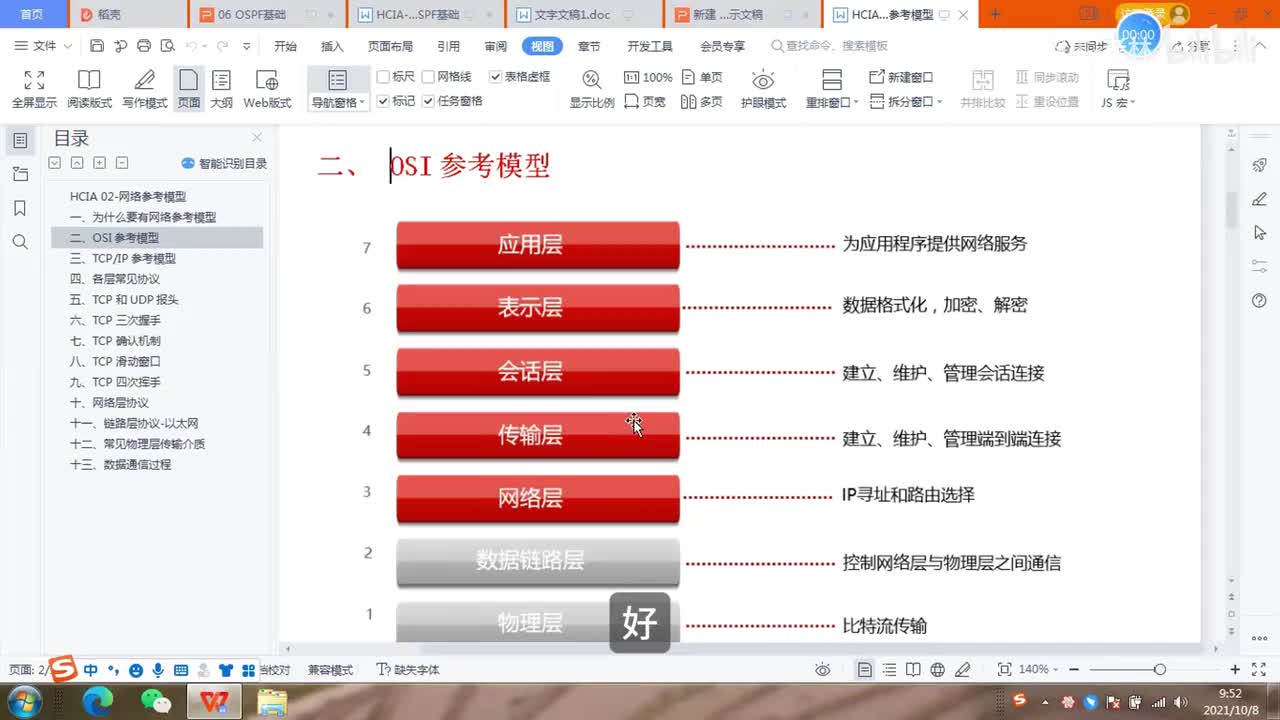The height and width of the screenshot is (720, 1280).
Task: Go to TCP/IP 参考模型 in outline
Action: (x=123, y=258)
